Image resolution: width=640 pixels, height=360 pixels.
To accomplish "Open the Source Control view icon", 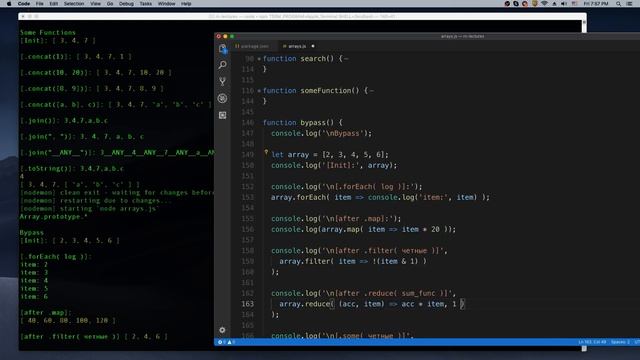I will (222, 82).
